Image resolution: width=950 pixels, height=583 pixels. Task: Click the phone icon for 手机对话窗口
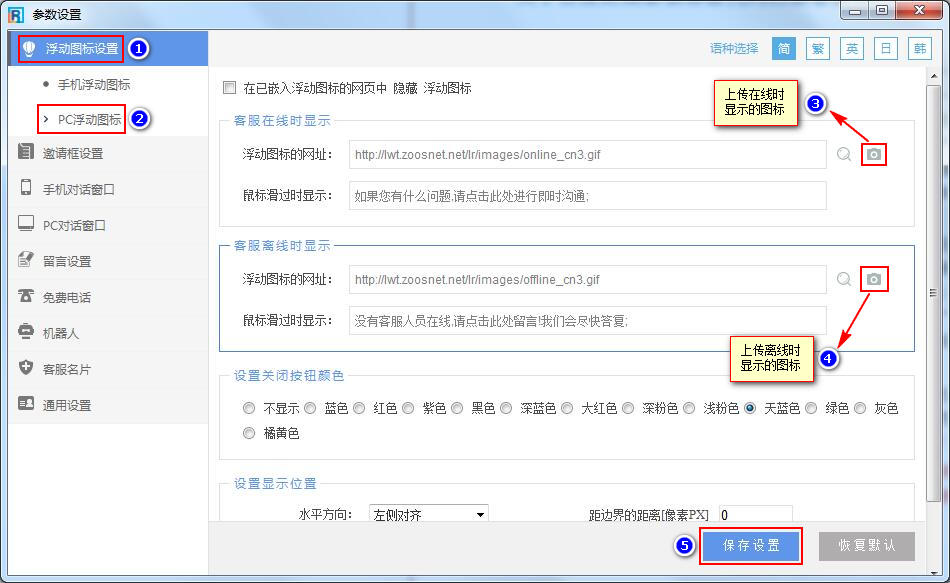pyautogui.click(x=26, y=187)
